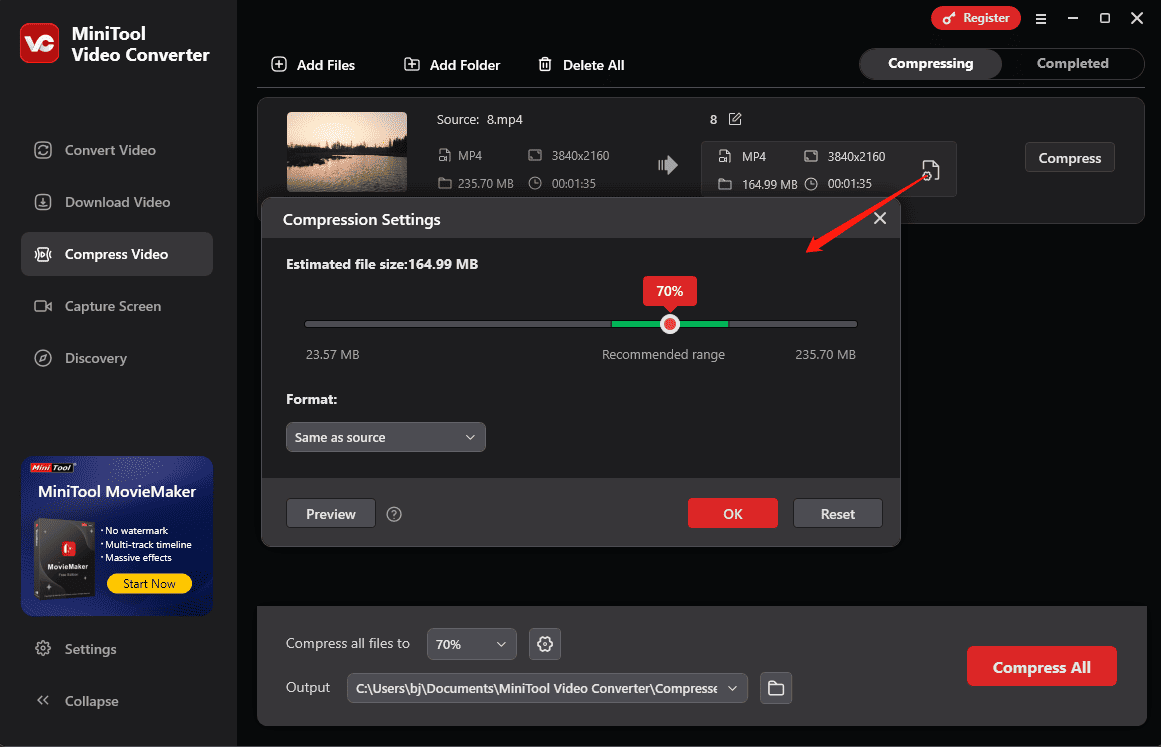Image resolution: width=1161 pixels, height=747 pixels.
Task: Open the Format dropdown Same as source
Action: coord(386,438)
